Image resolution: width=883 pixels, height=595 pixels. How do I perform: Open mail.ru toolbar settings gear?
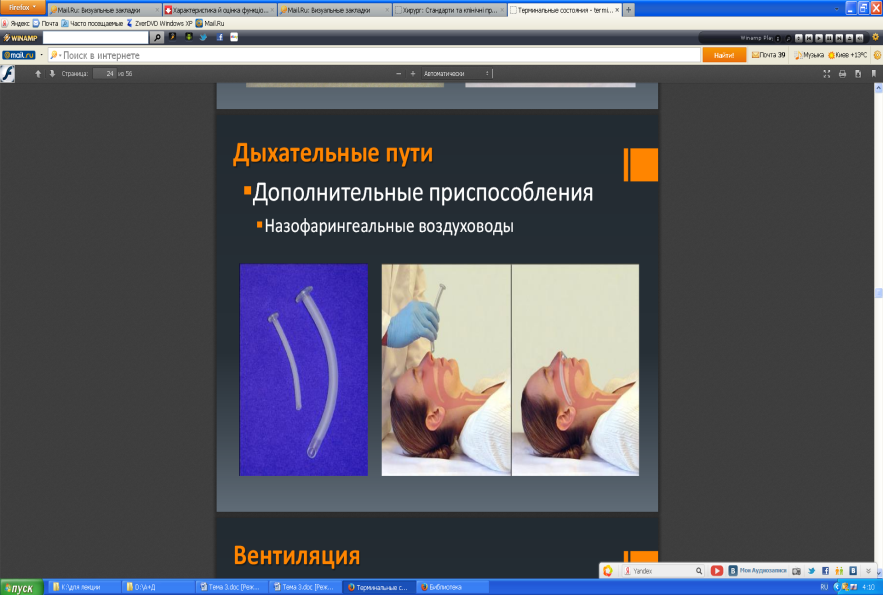point(877,55)
